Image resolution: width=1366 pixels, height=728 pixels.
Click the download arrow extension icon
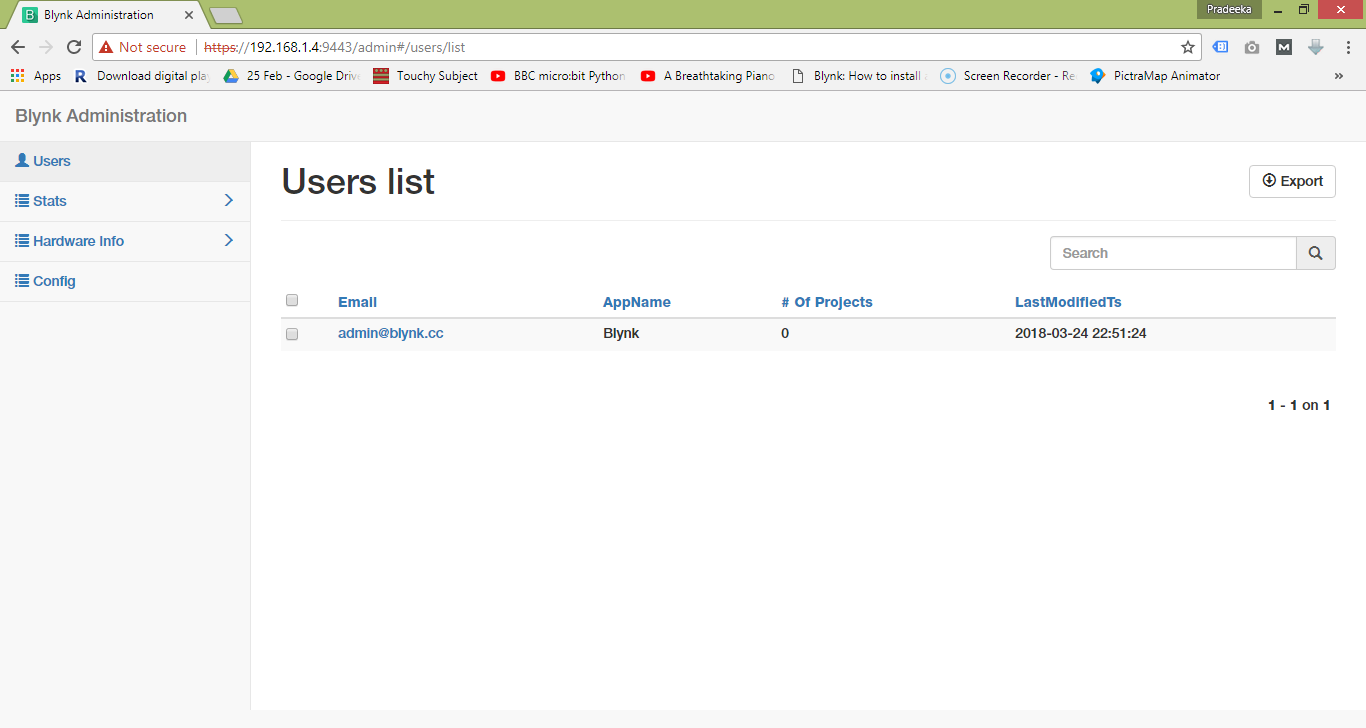[x=1316, y=47]
